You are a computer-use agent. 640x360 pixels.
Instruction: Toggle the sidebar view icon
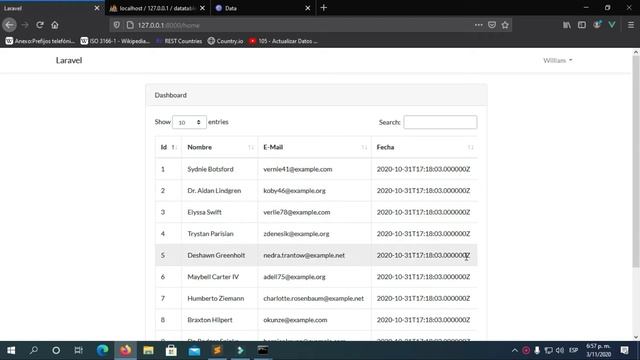582,25
